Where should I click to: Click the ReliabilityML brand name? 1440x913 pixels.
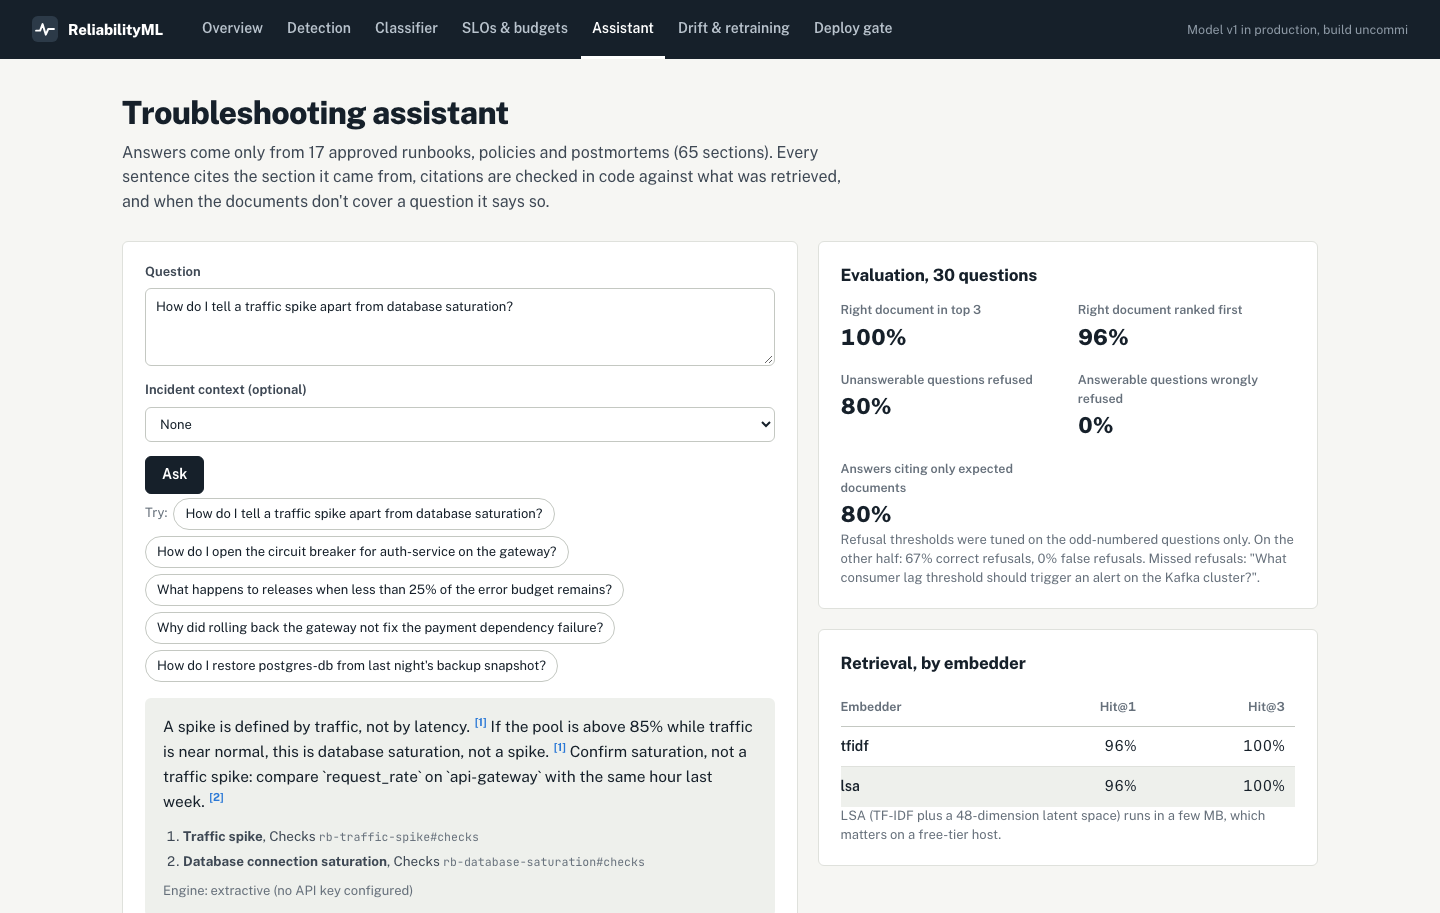pos(115,30)
